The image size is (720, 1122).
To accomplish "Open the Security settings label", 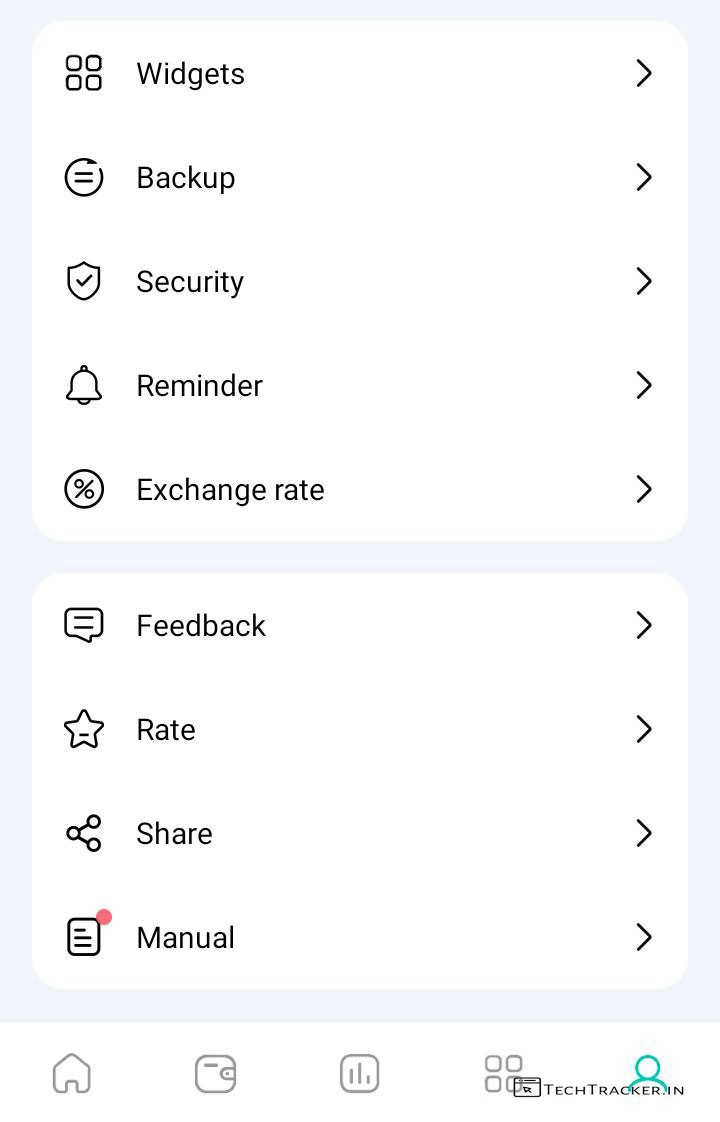I will (x=190, y=281).
